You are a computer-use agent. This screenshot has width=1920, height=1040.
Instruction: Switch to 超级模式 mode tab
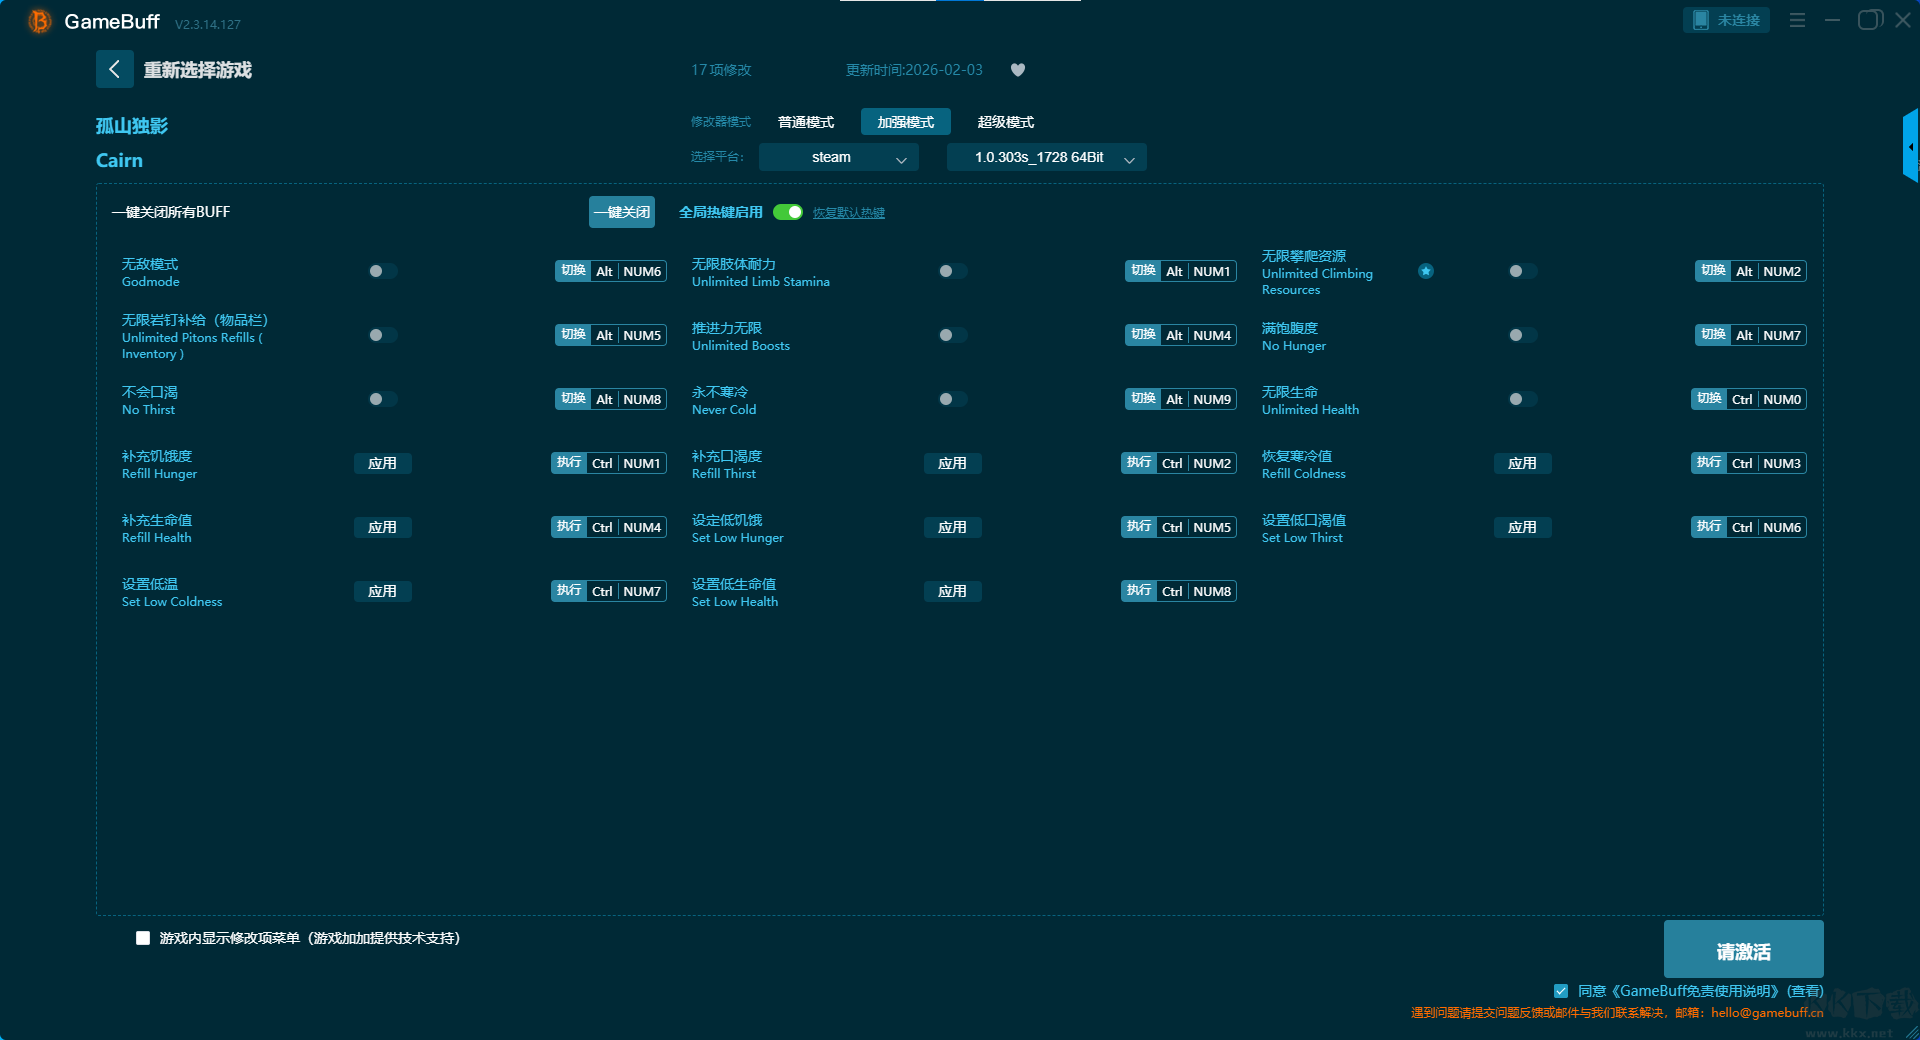[x=1005, y=122]
